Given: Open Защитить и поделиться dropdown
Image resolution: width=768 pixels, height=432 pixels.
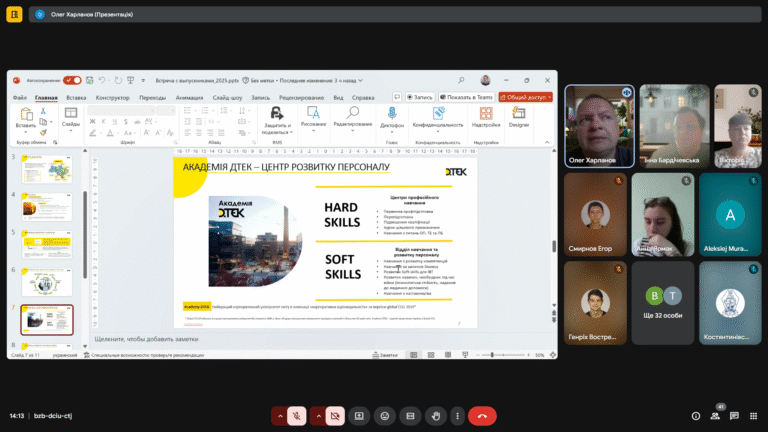Looking at the screenshot, I should (x=277, y=120).
